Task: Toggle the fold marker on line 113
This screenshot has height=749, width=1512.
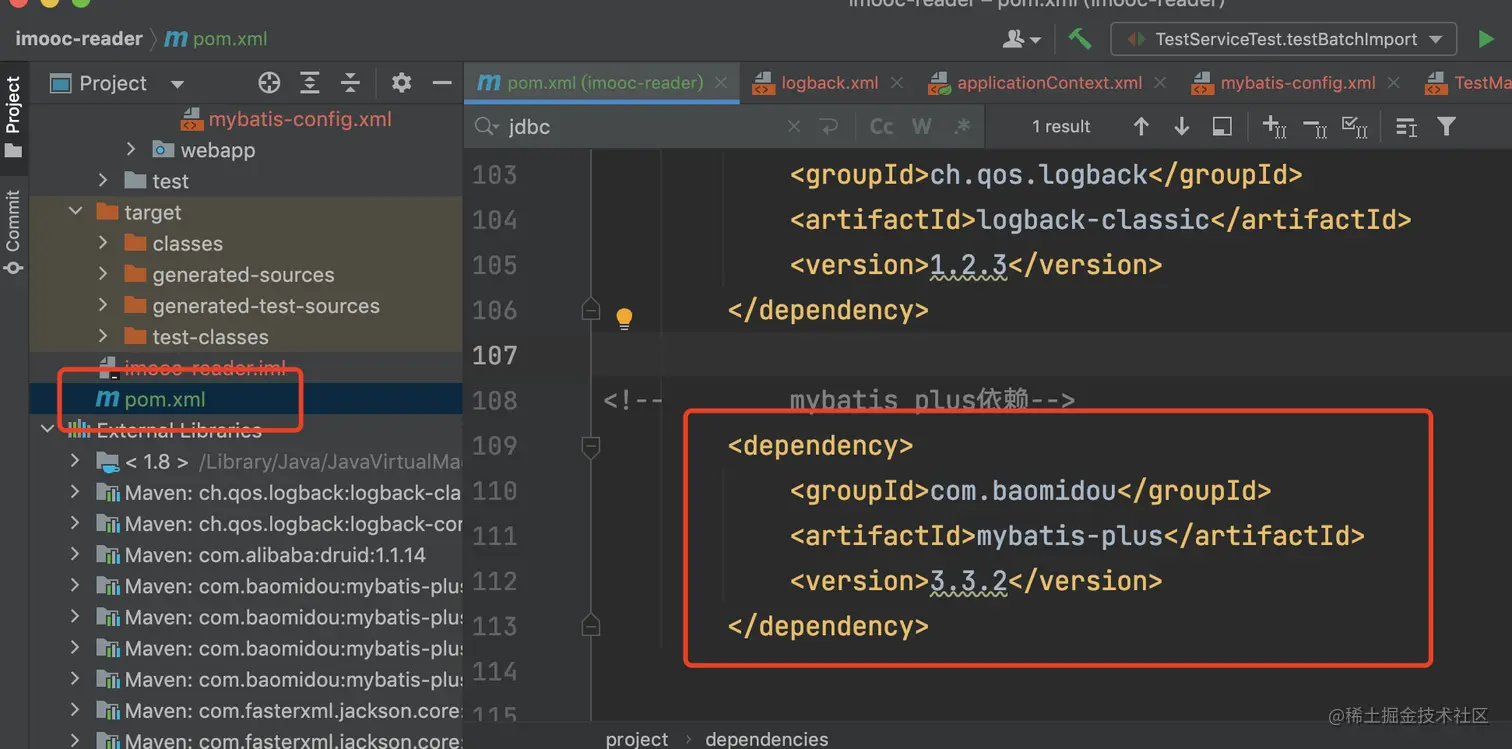Action: [x=591, y=626]
